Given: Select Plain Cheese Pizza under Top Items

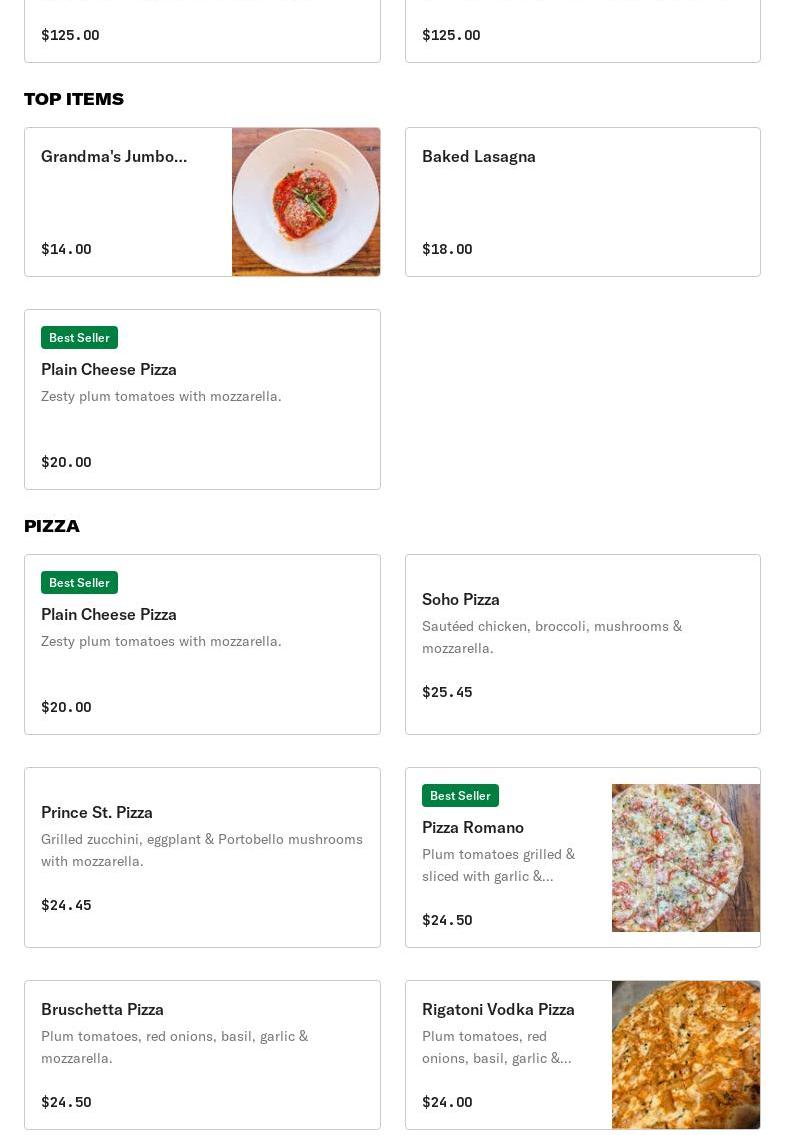Looking at the screenshot, I should pos(109,369).
